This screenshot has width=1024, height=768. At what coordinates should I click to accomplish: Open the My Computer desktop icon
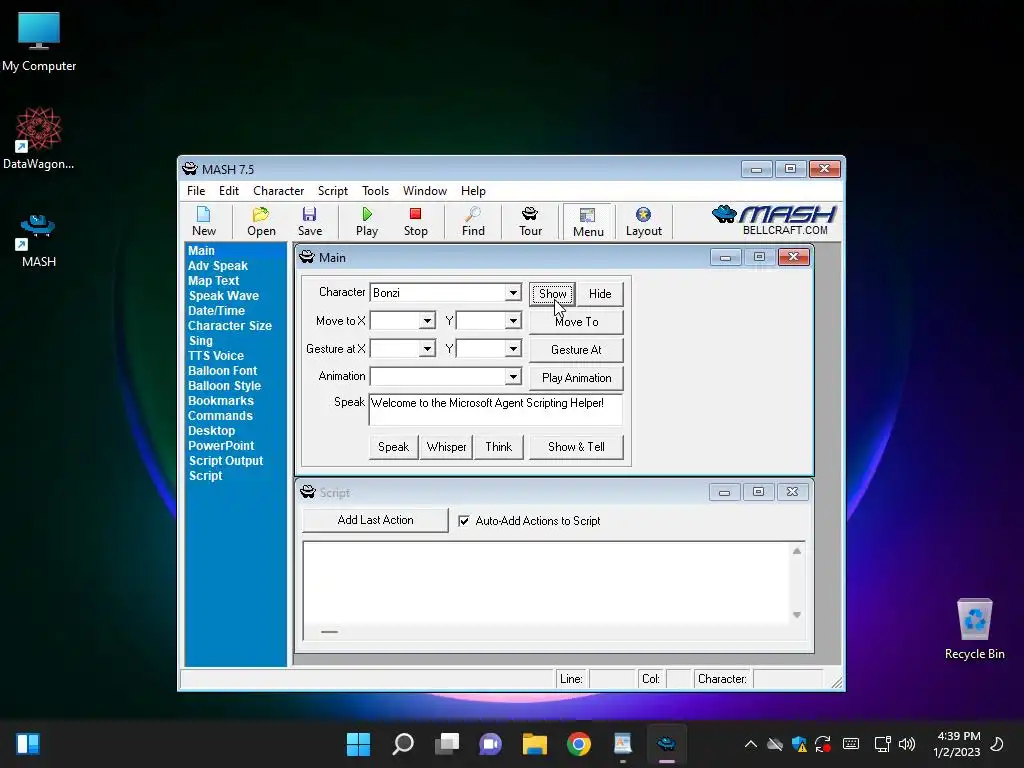(39, 42)
